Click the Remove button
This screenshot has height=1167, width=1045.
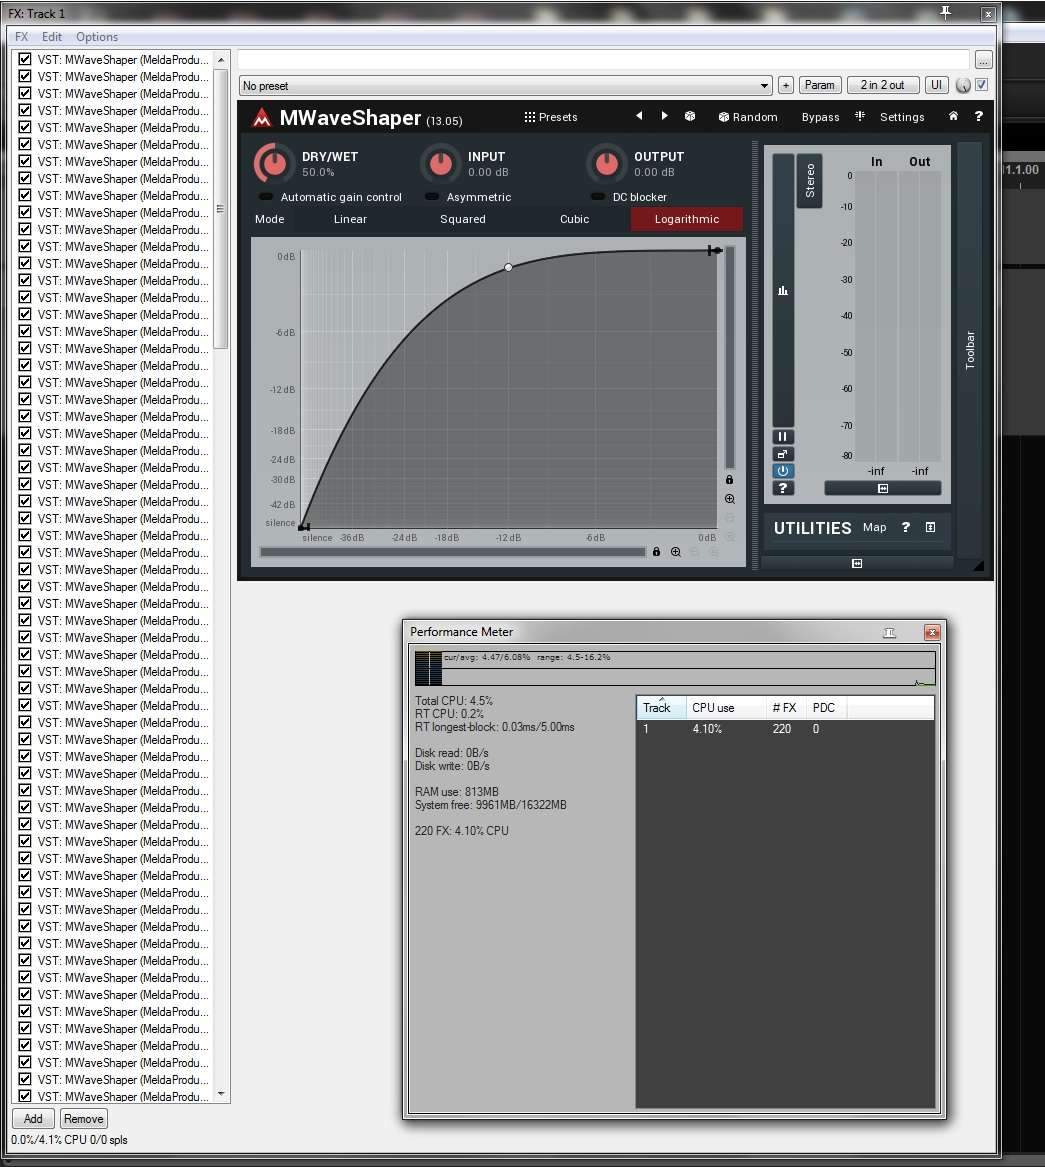[83, 1119]
